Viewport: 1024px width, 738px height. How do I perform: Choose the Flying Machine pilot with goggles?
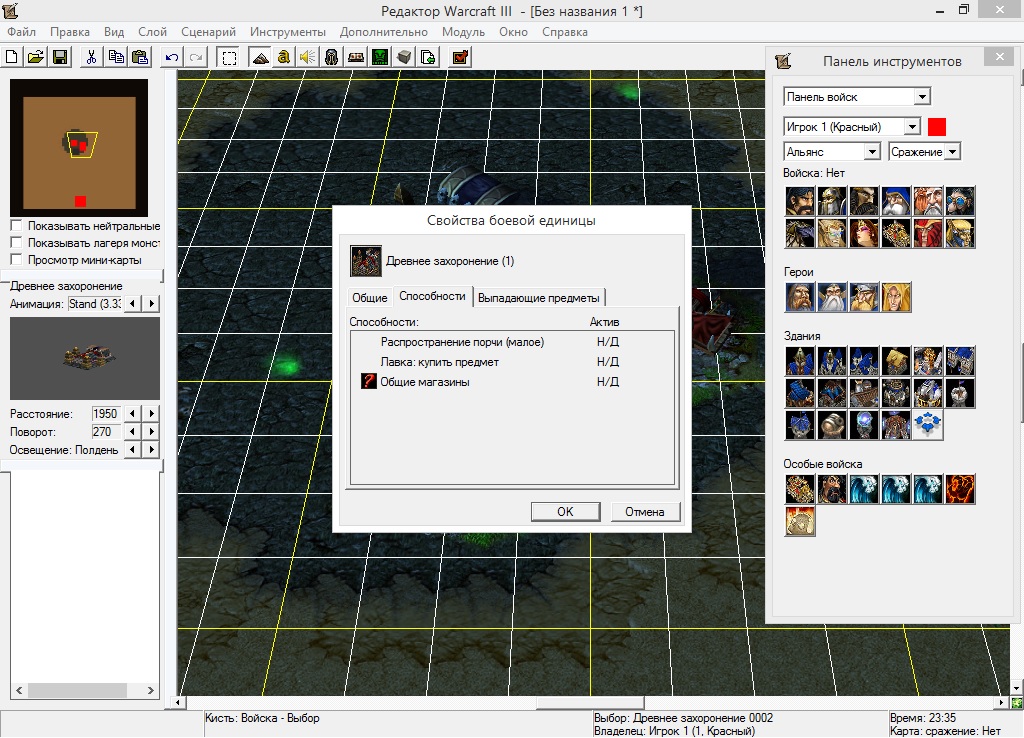coord(960,201)
